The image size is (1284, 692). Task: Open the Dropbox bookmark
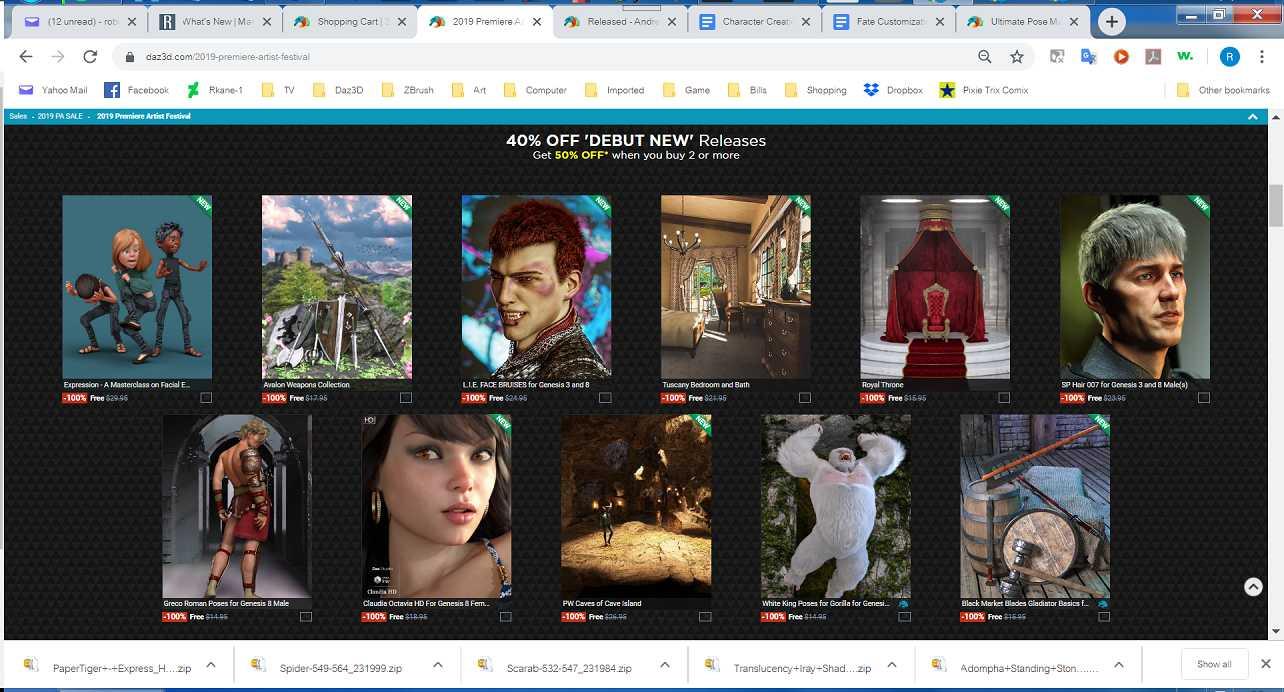coord(893,90)
